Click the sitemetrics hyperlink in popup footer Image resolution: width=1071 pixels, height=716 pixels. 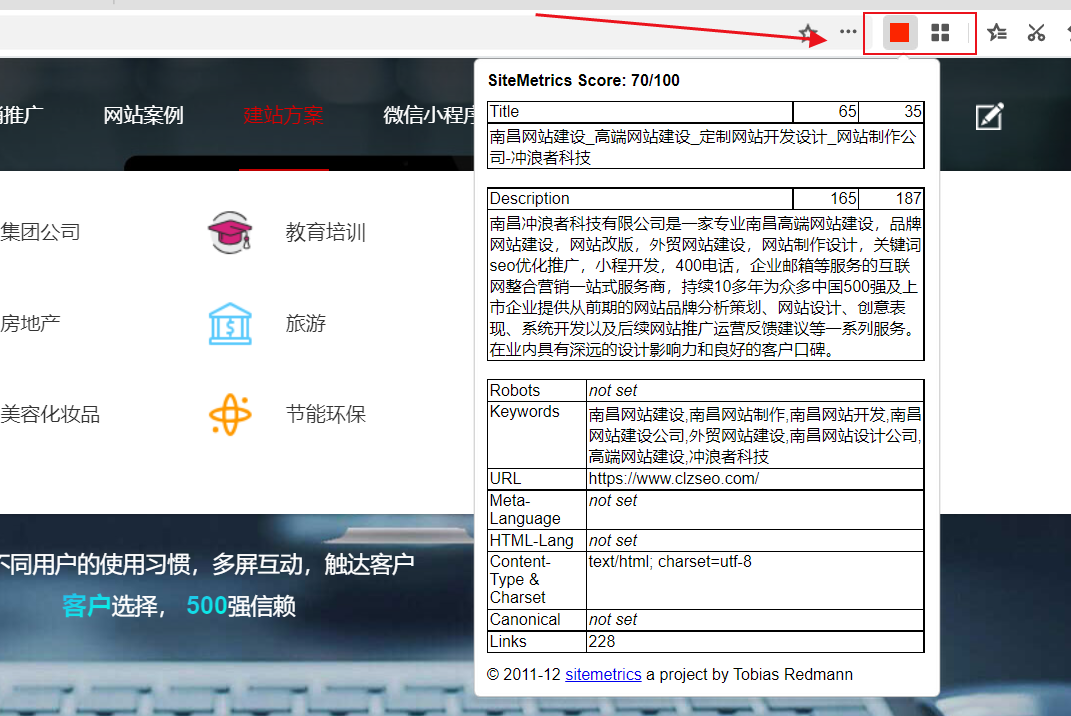(x=603, y=675)
